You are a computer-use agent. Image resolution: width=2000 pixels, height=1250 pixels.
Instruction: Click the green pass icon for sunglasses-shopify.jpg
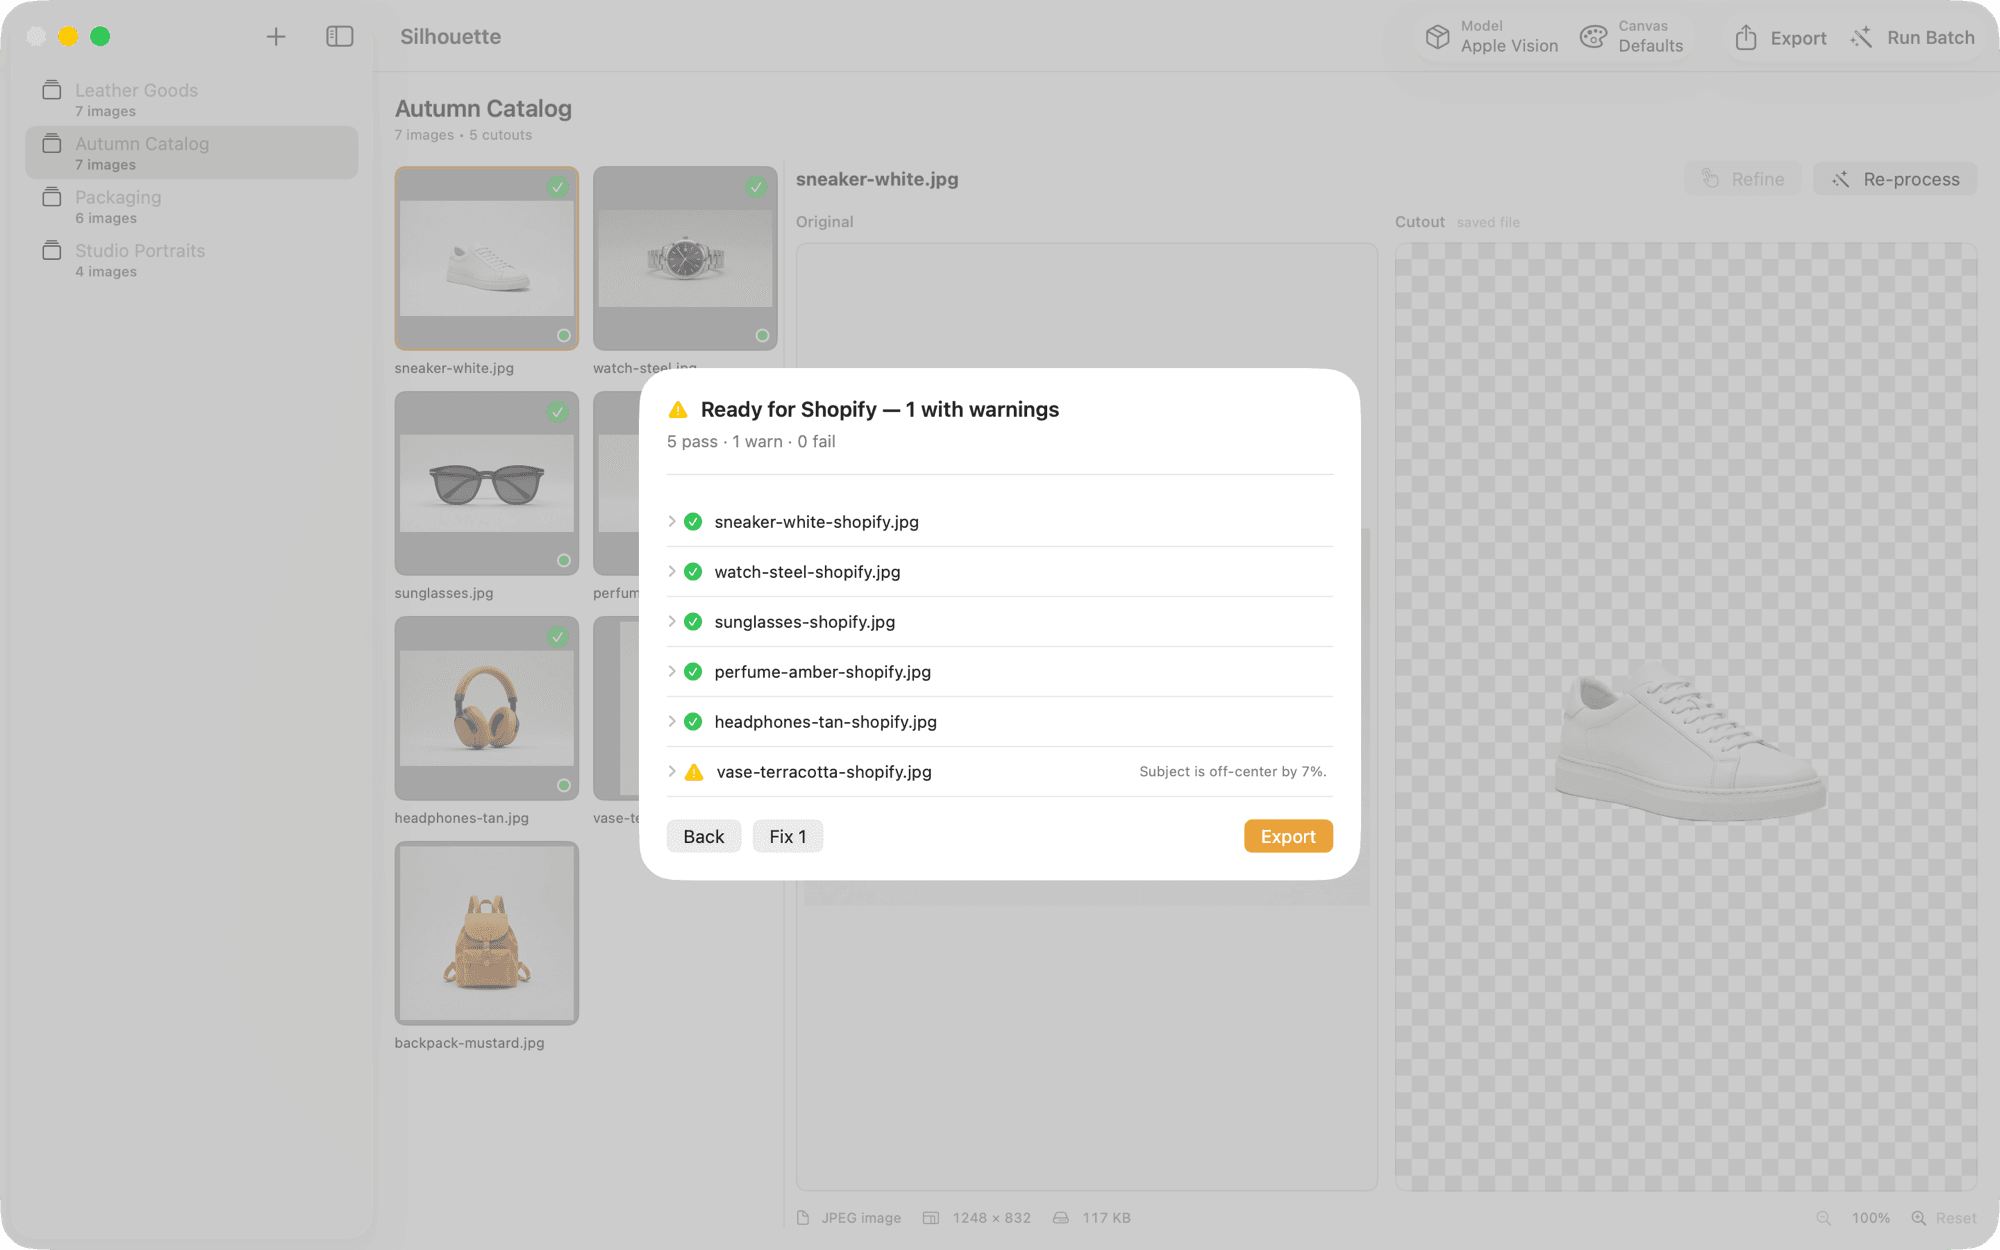click(693, 622)
